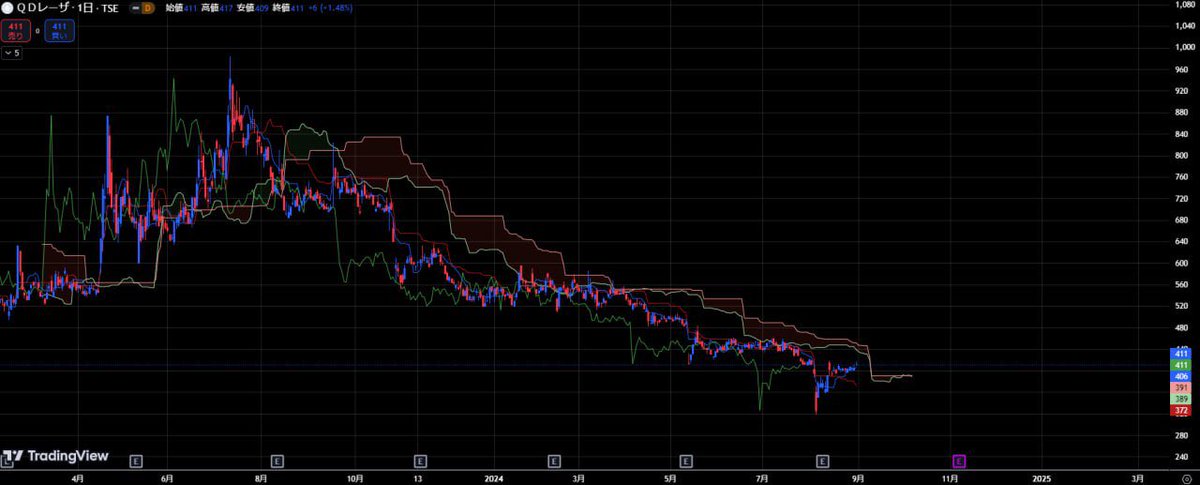Screen dimensions: 1200x485
Task: Click the red 411 売り sell button
Action: pos(16,30)
